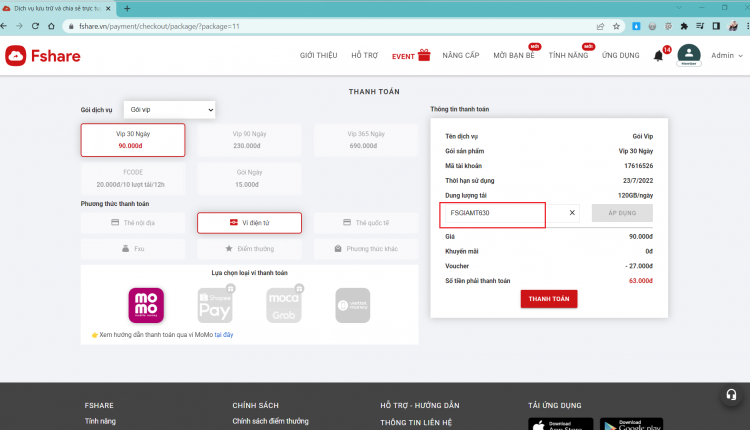Select the Viettel Money wallet
Screen dimensions: 750x430
pos(353,305)
